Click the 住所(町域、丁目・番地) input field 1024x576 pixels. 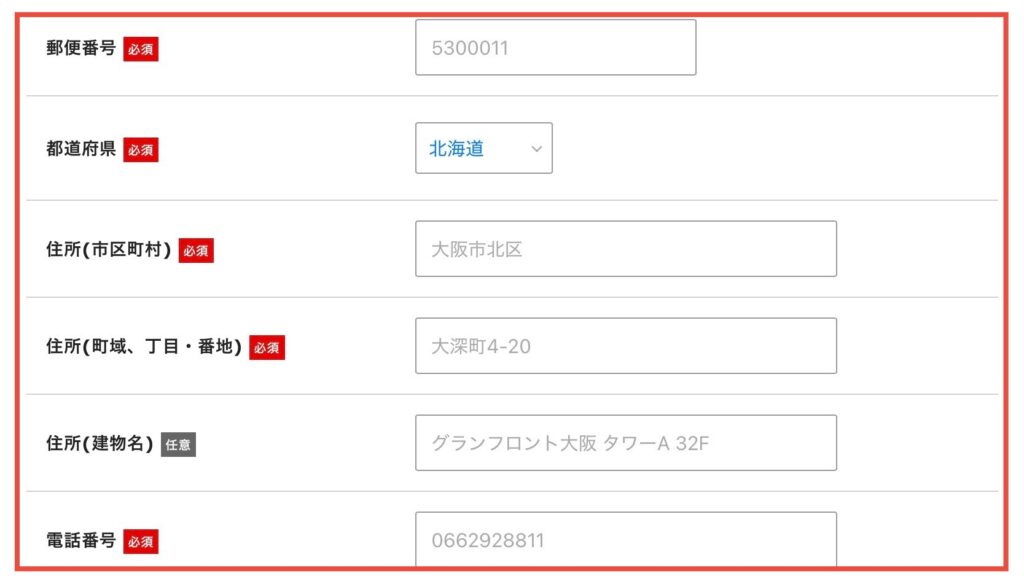click(x=626, y=346)
